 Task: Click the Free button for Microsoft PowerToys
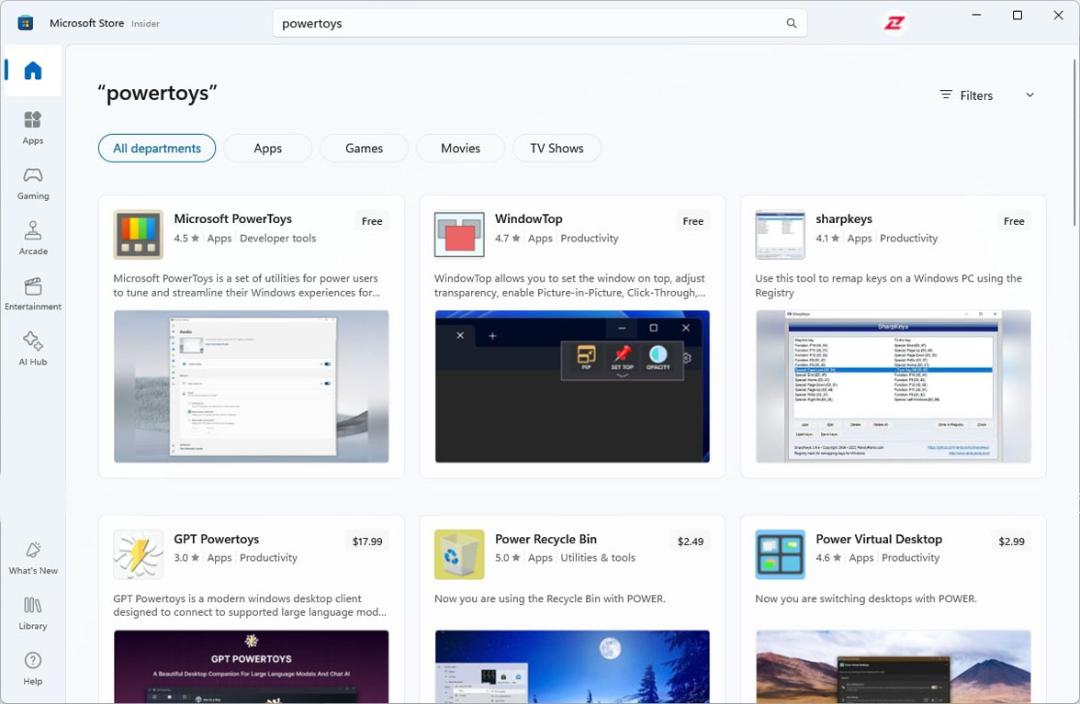click(x=372, y=221)
